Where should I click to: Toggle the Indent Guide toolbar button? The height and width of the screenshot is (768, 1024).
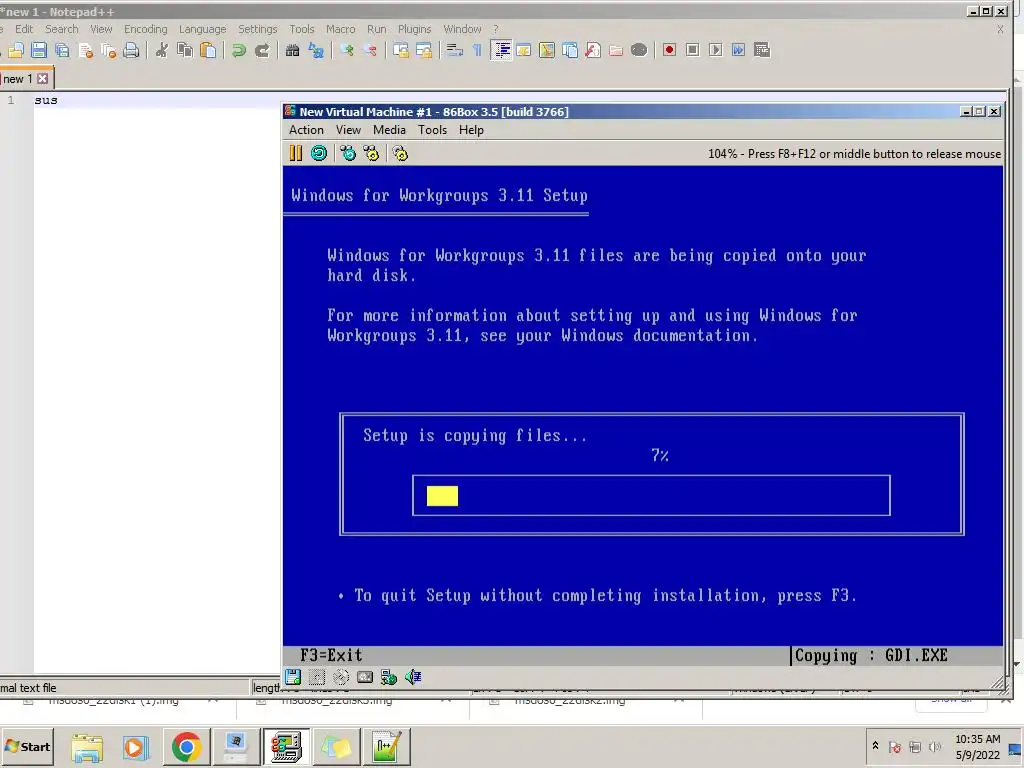[501, 50]
